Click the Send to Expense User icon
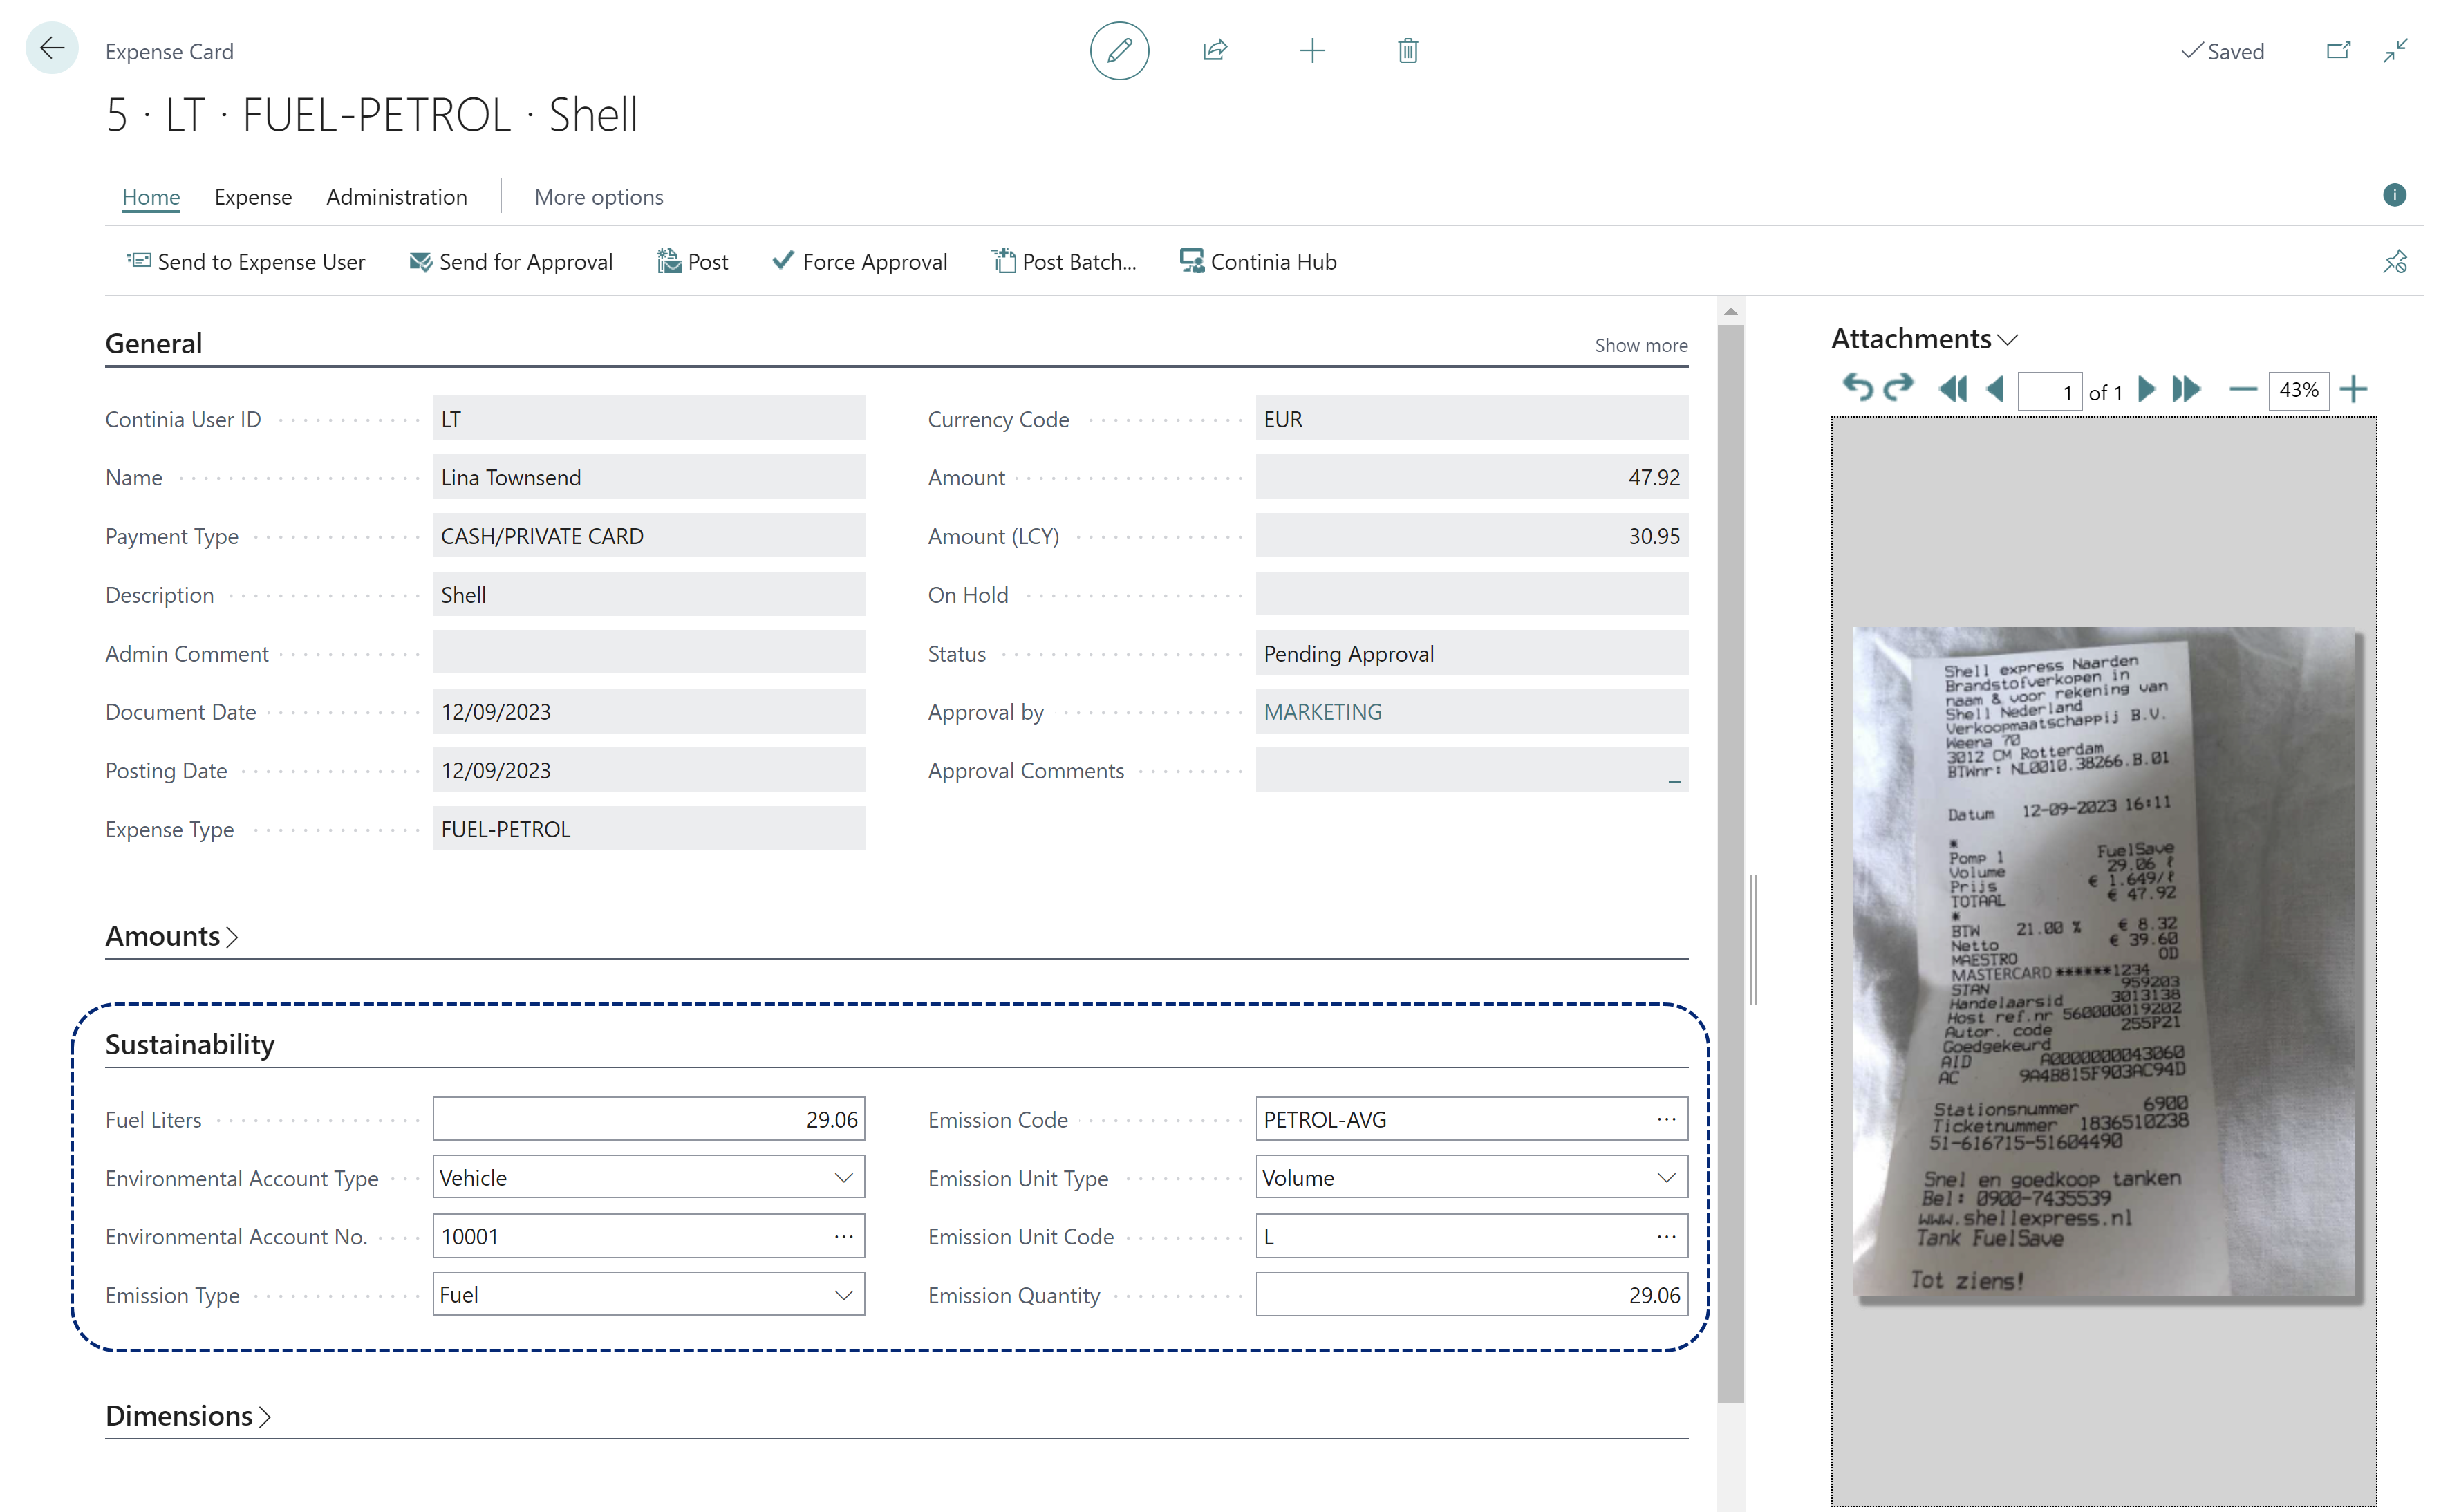Viewport: 2450px width, 1512px height. [x=136, y=259]
